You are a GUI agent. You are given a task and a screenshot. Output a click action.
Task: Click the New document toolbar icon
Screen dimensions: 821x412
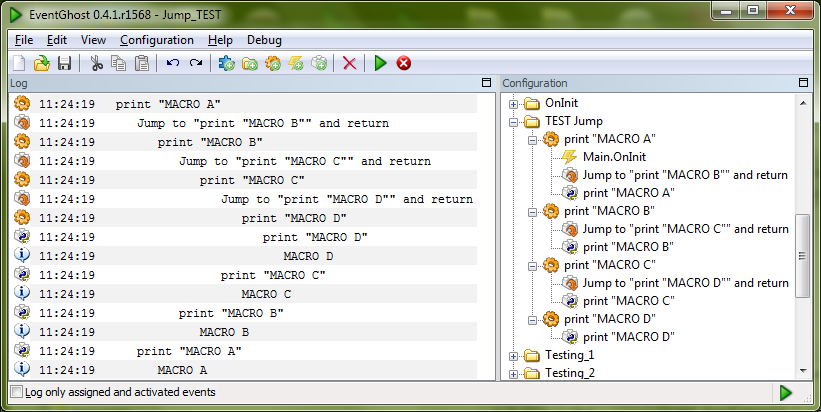[19, 63]
